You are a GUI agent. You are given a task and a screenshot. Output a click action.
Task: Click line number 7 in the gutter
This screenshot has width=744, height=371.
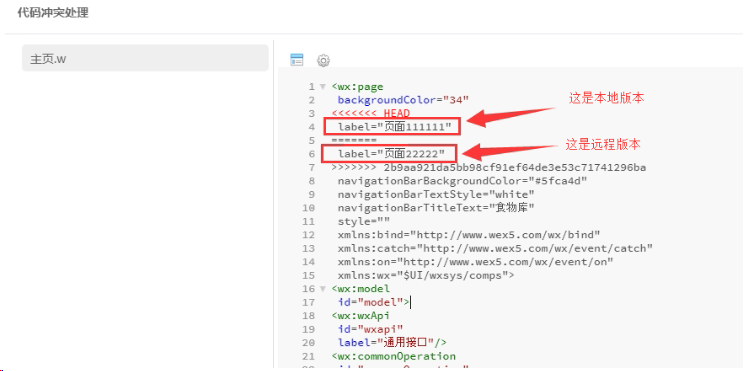[x=311, y=167]
